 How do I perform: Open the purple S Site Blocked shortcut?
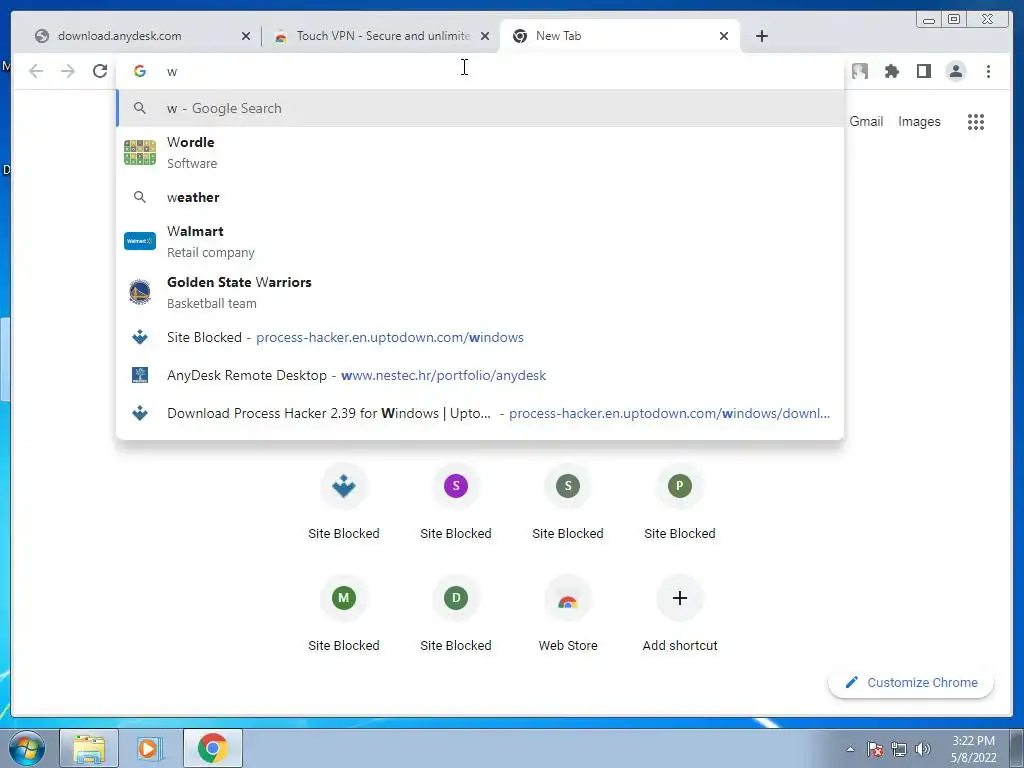point(456,502)
